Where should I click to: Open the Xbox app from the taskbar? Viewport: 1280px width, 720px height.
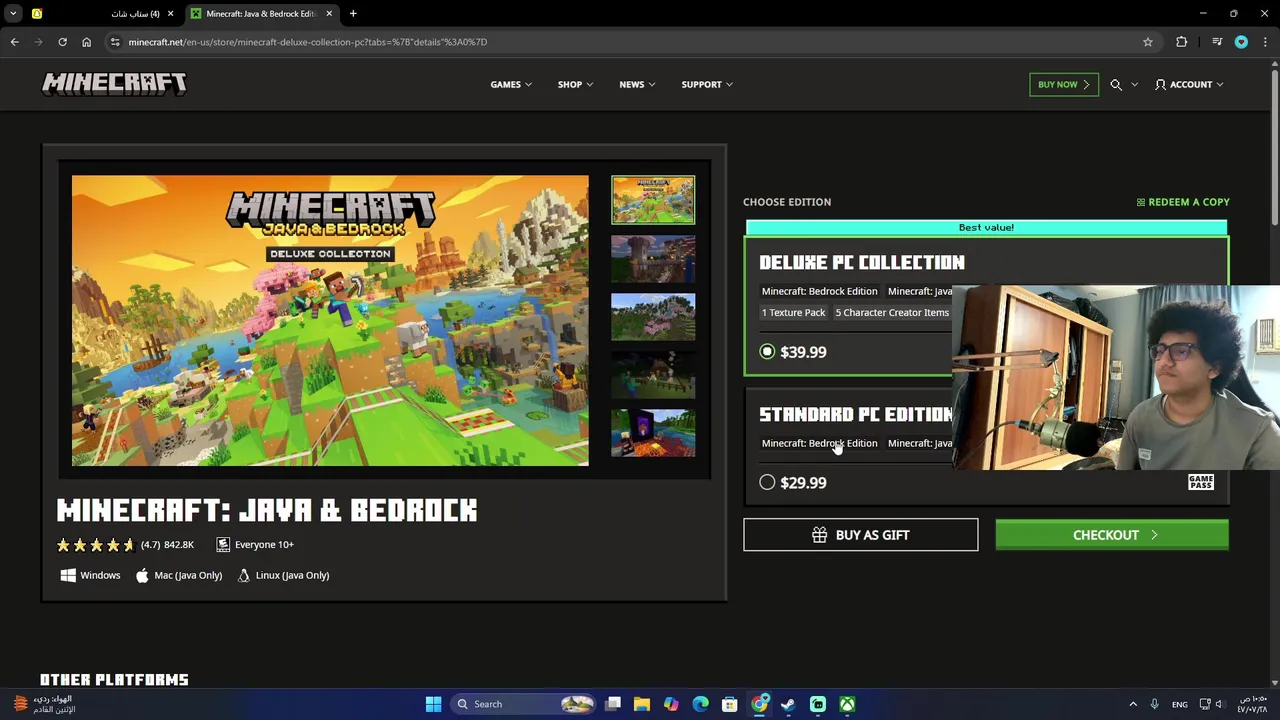pos(847,704)
